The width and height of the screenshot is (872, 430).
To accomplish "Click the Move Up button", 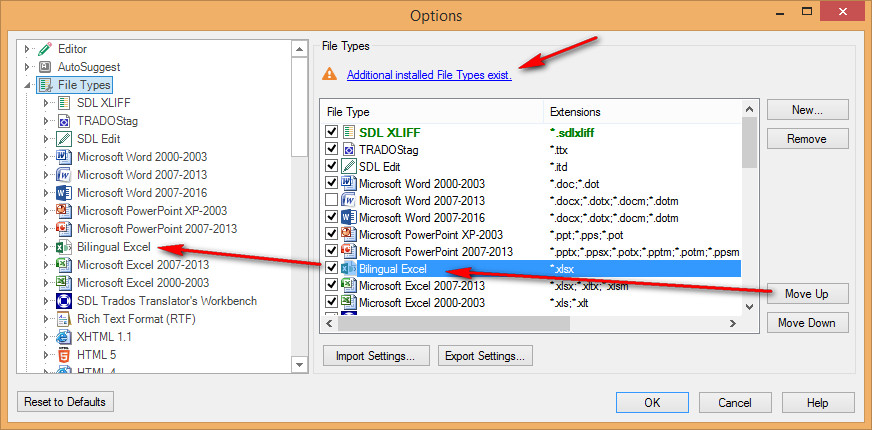I will click(x=807, y=294).
